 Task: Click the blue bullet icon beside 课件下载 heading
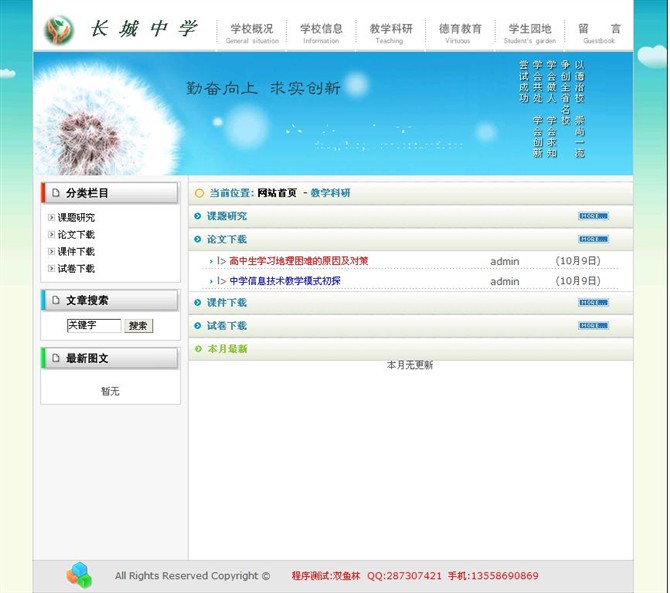[x=197, y=302]
